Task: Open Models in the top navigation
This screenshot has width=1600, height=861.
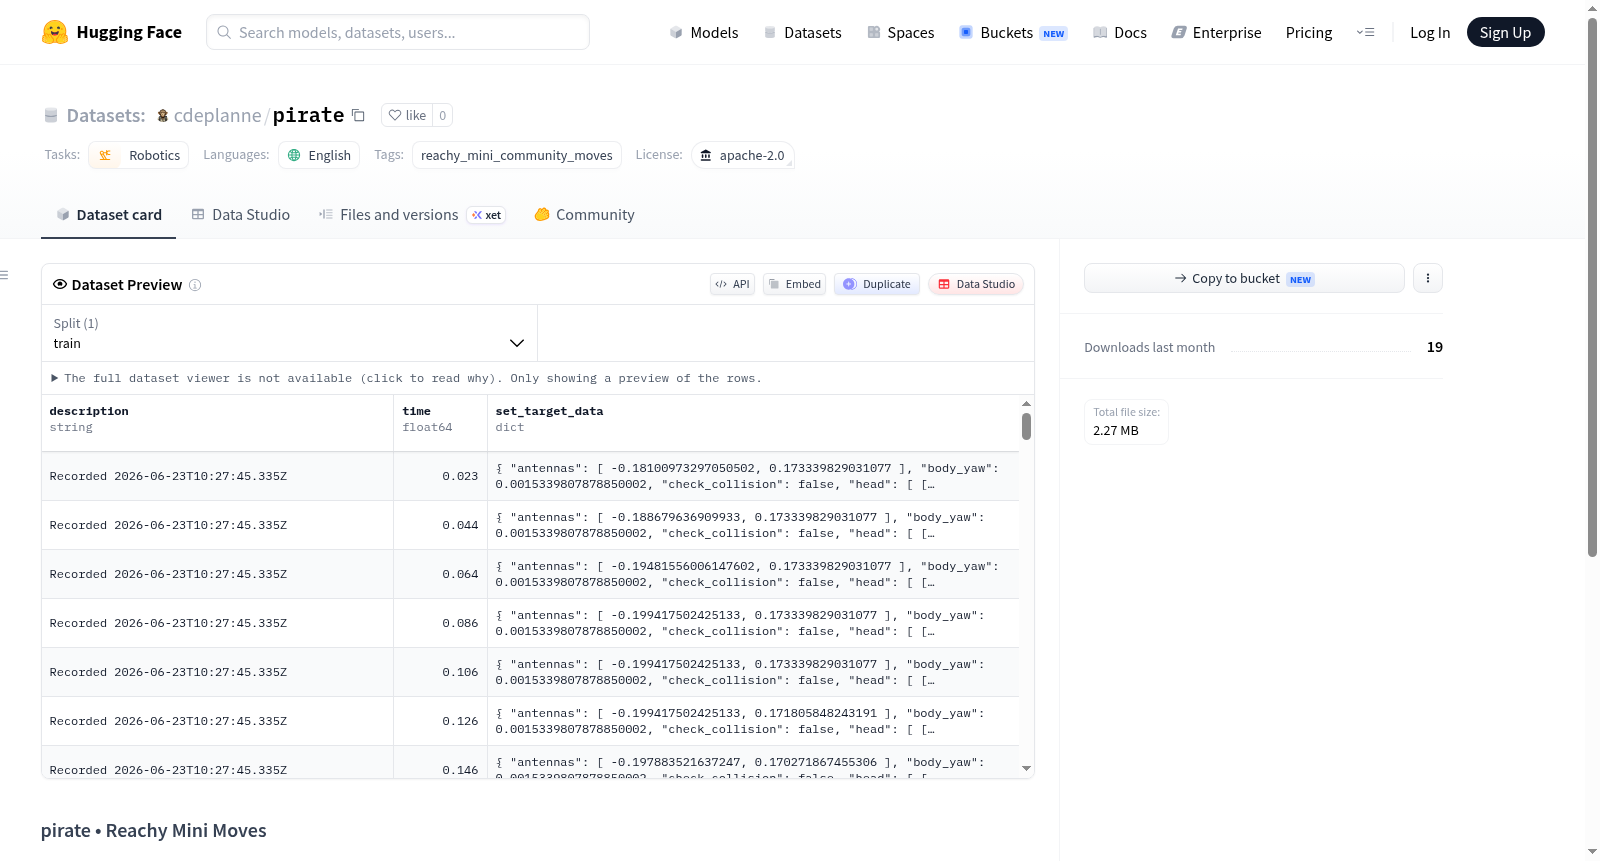Action: [x=704, y=32]
